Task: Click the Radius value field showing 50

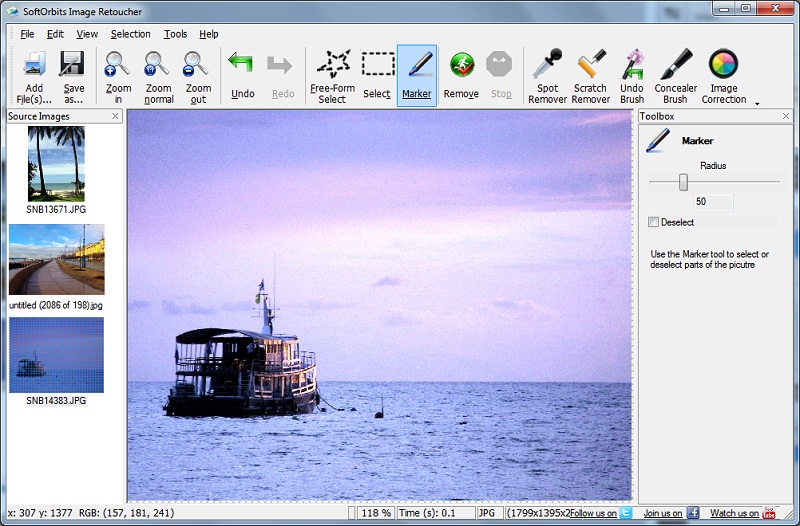Action: 713,202
